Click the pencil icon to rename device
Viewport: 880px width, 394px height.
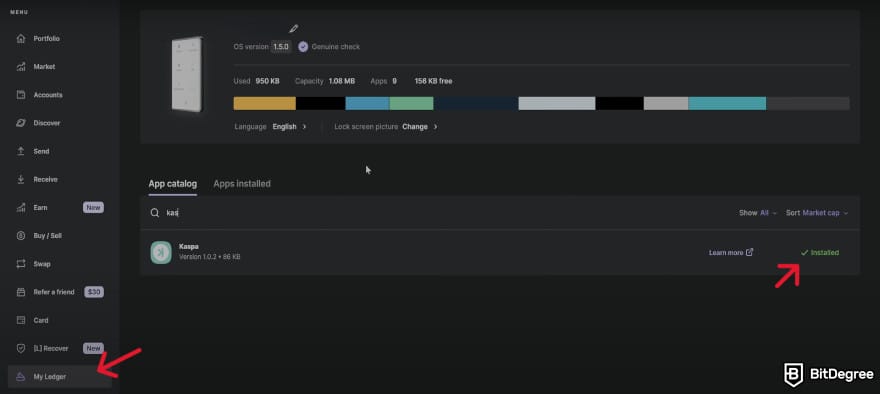294,29
